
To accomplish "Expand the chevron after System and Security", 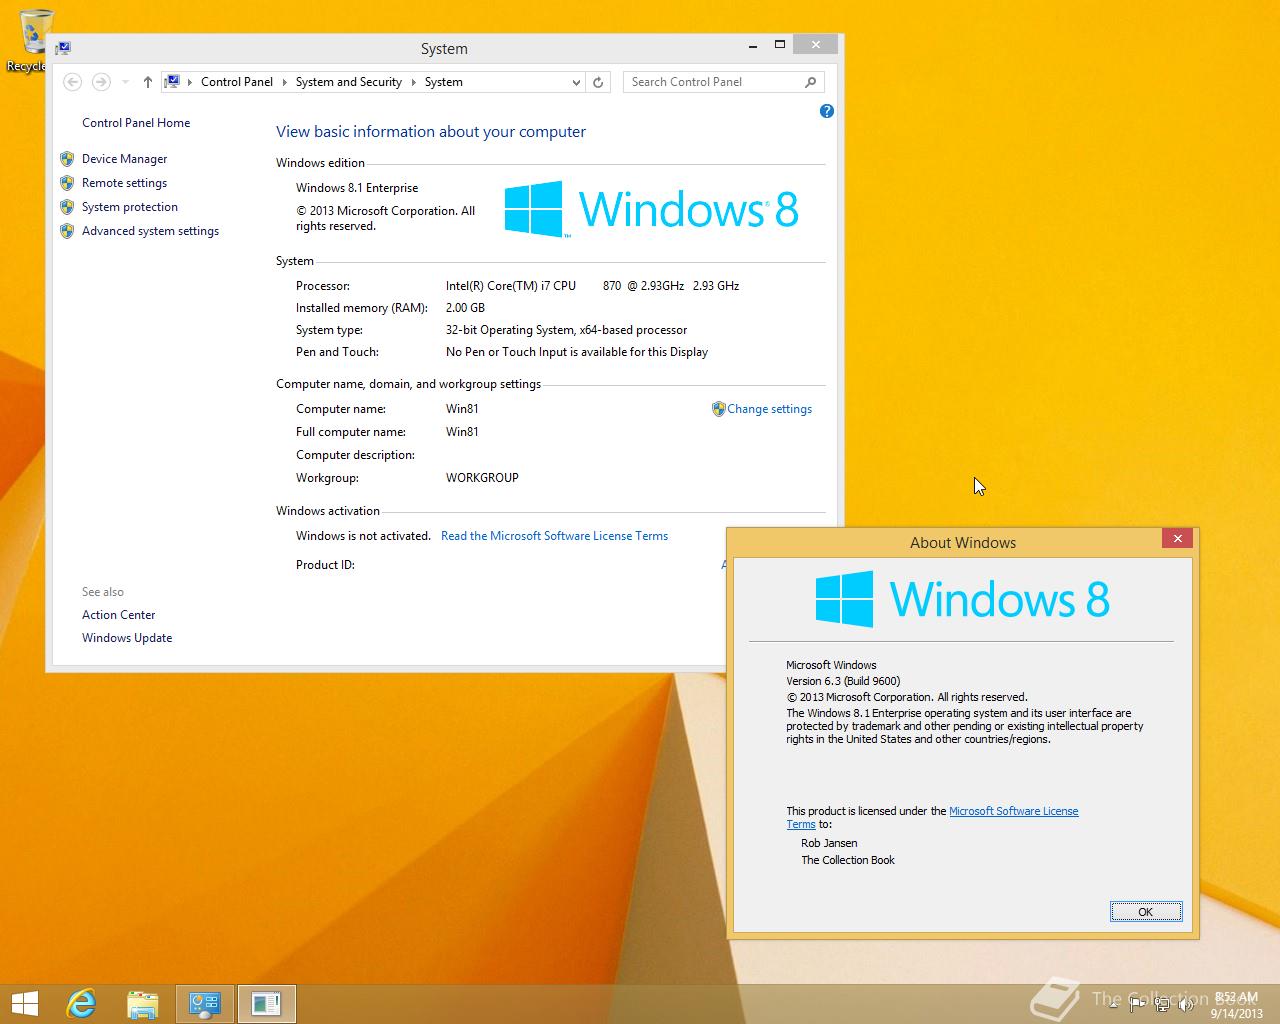I will coord(413,82).
